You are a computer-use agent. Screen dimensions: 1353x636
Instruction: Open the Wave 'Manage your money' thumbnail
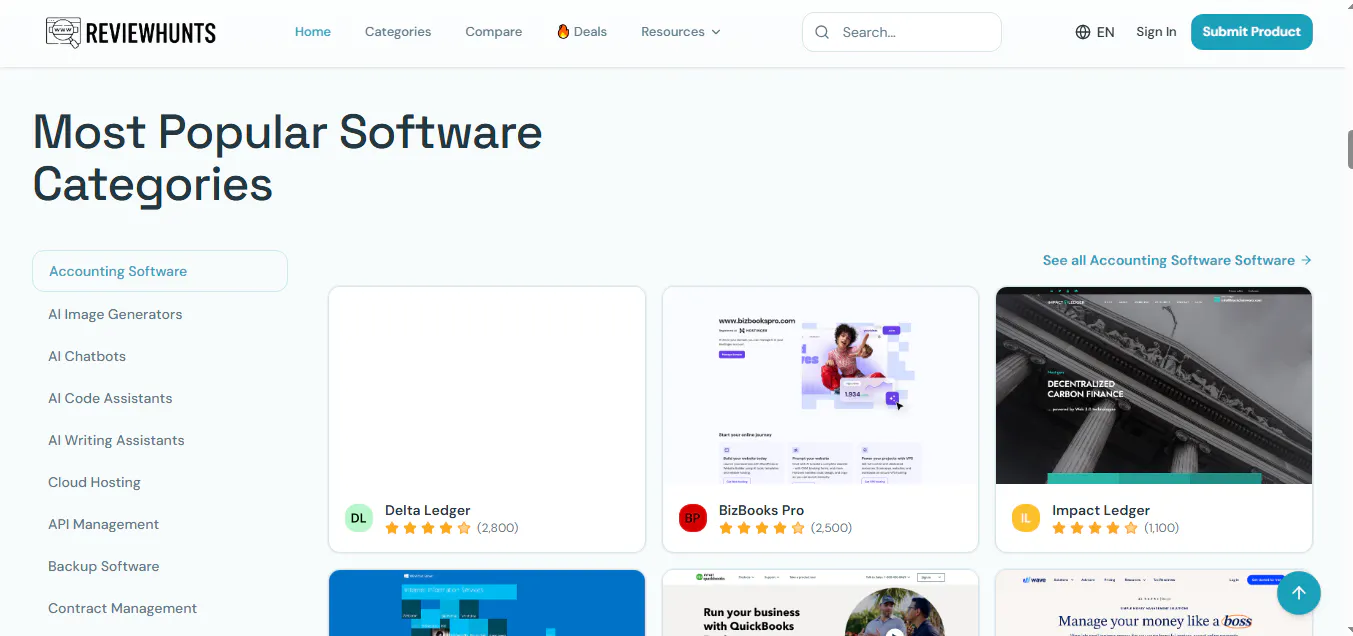point(1153,603)
